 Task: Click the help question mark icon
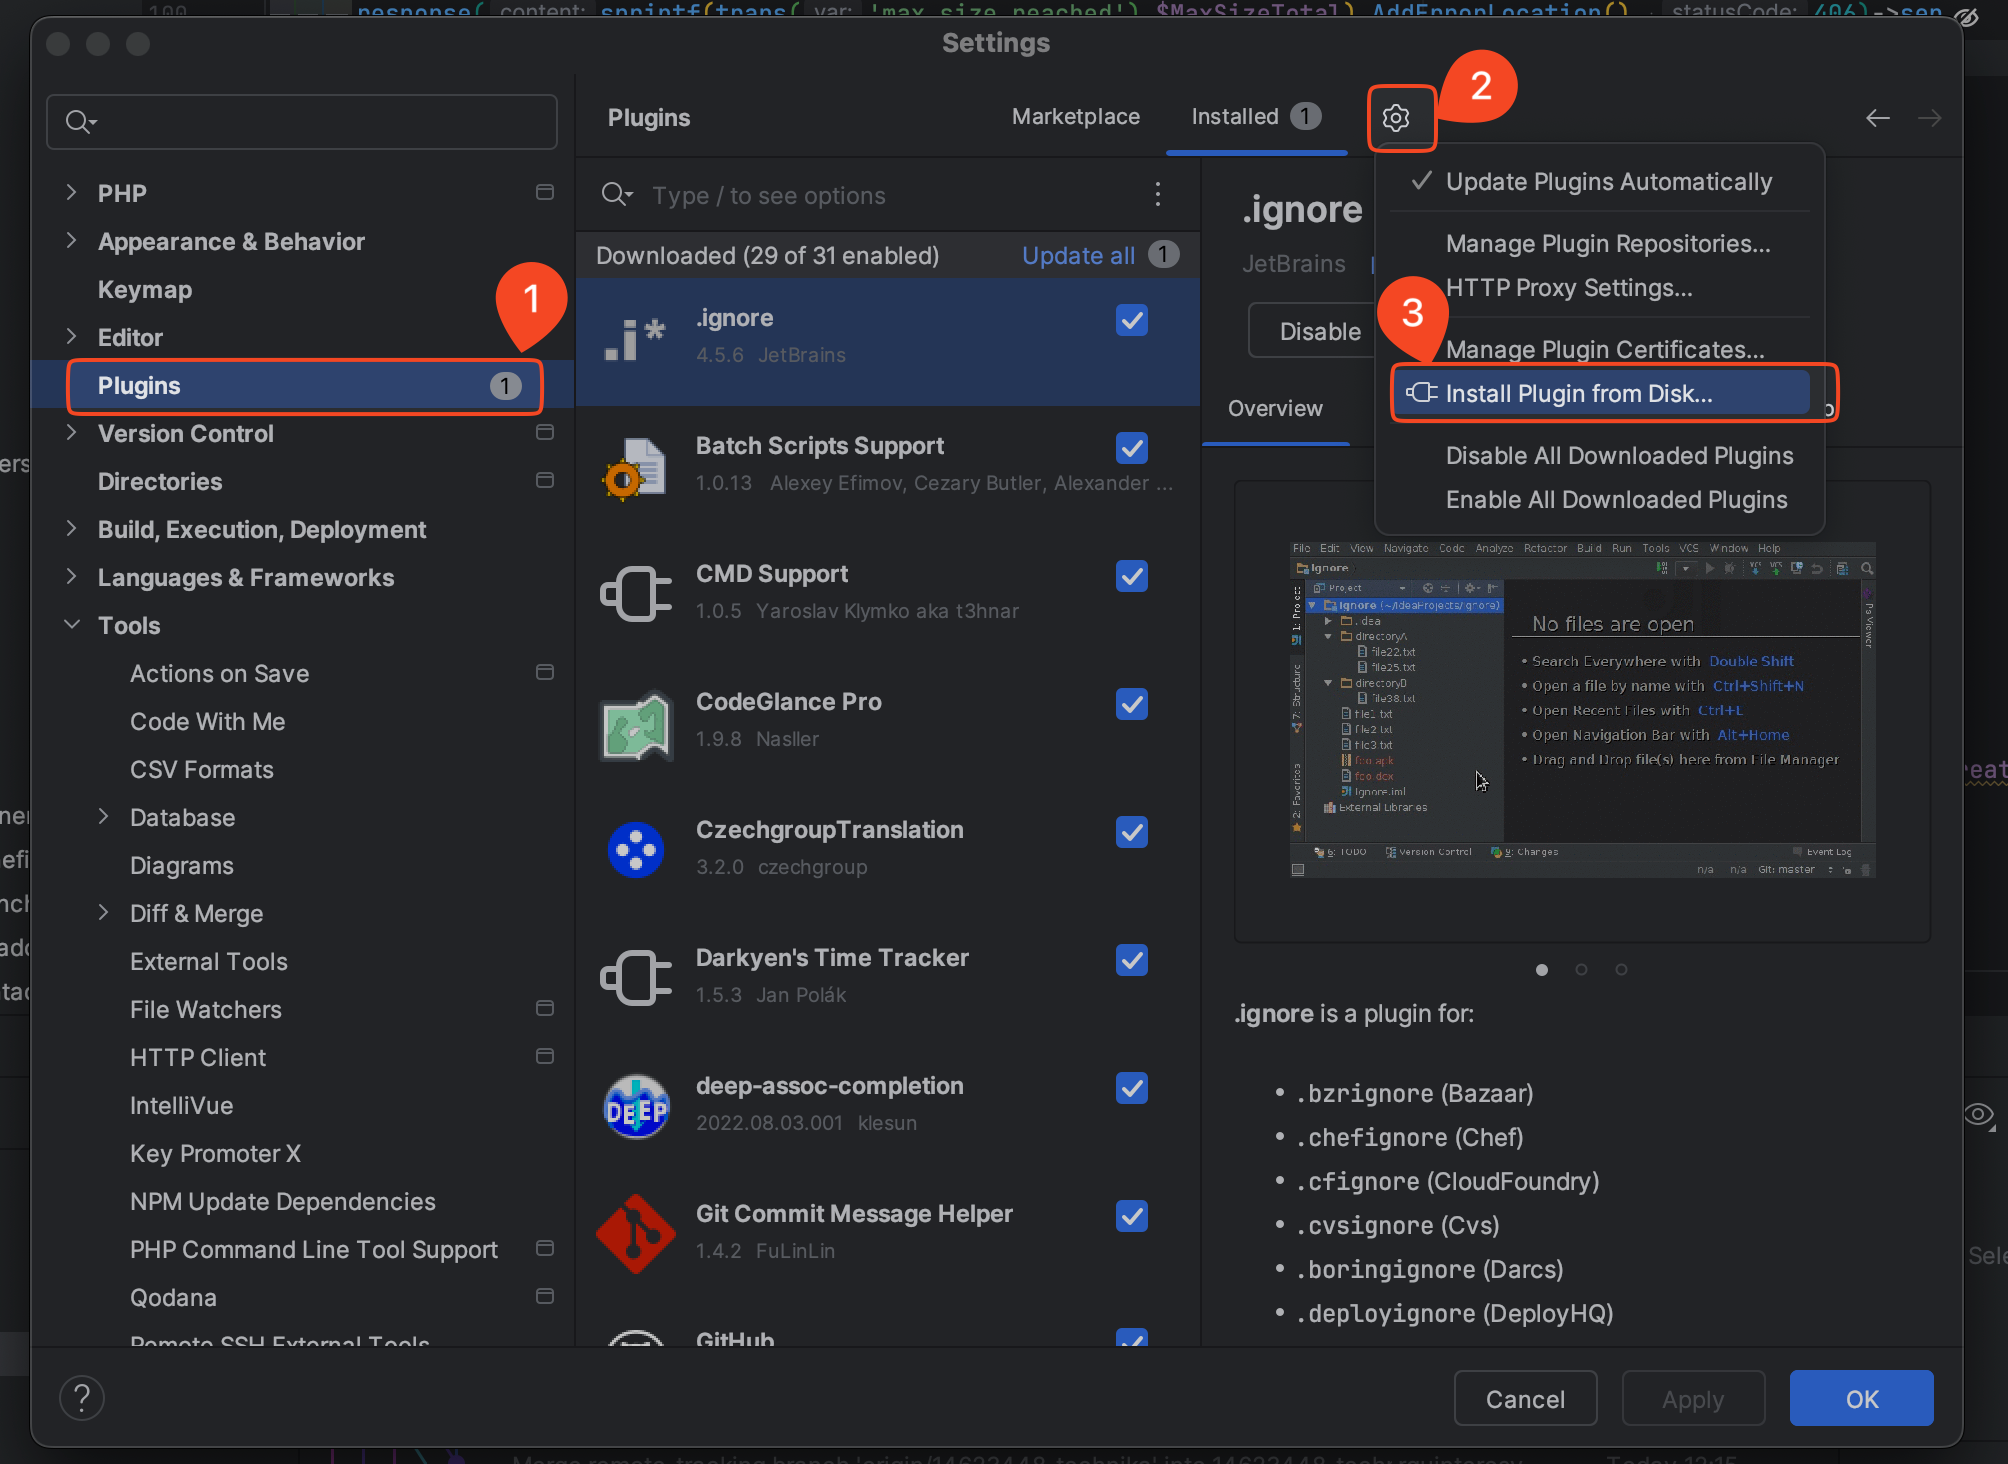[x=82, y=1397]
